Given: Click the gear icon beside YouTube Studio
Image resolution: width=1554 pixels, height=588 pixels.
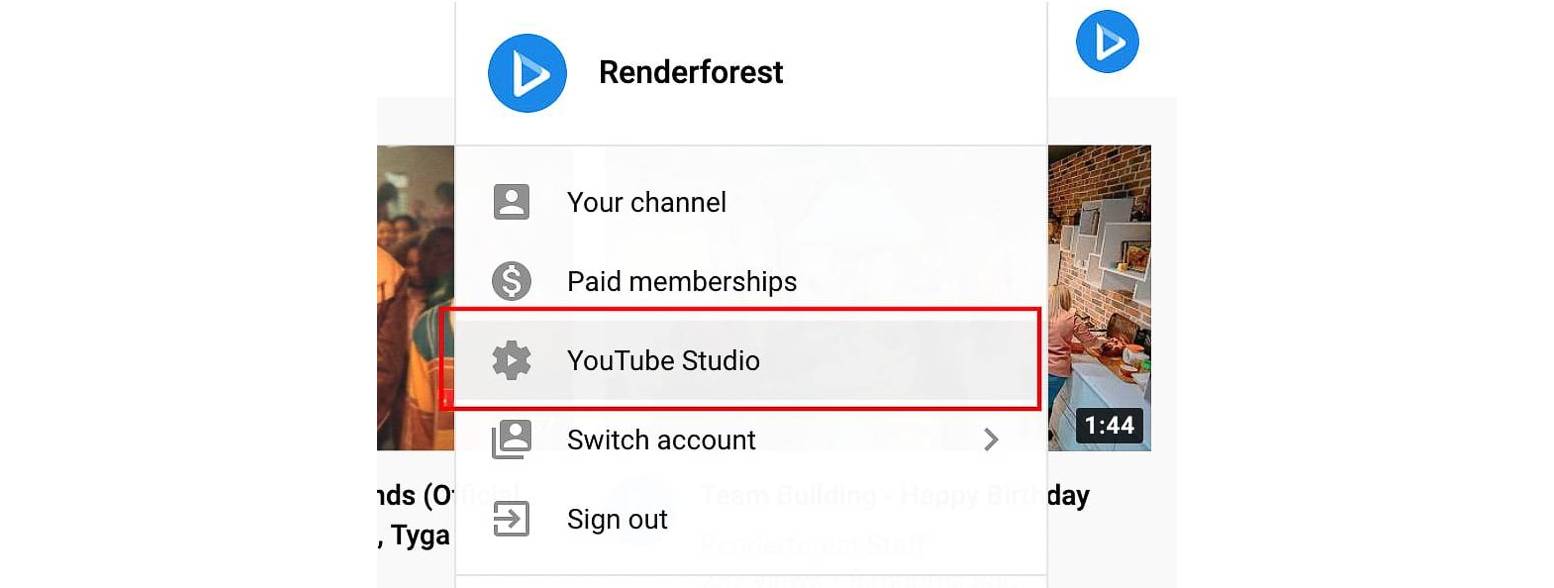Looking at the screenshot, I should (512, 360).
